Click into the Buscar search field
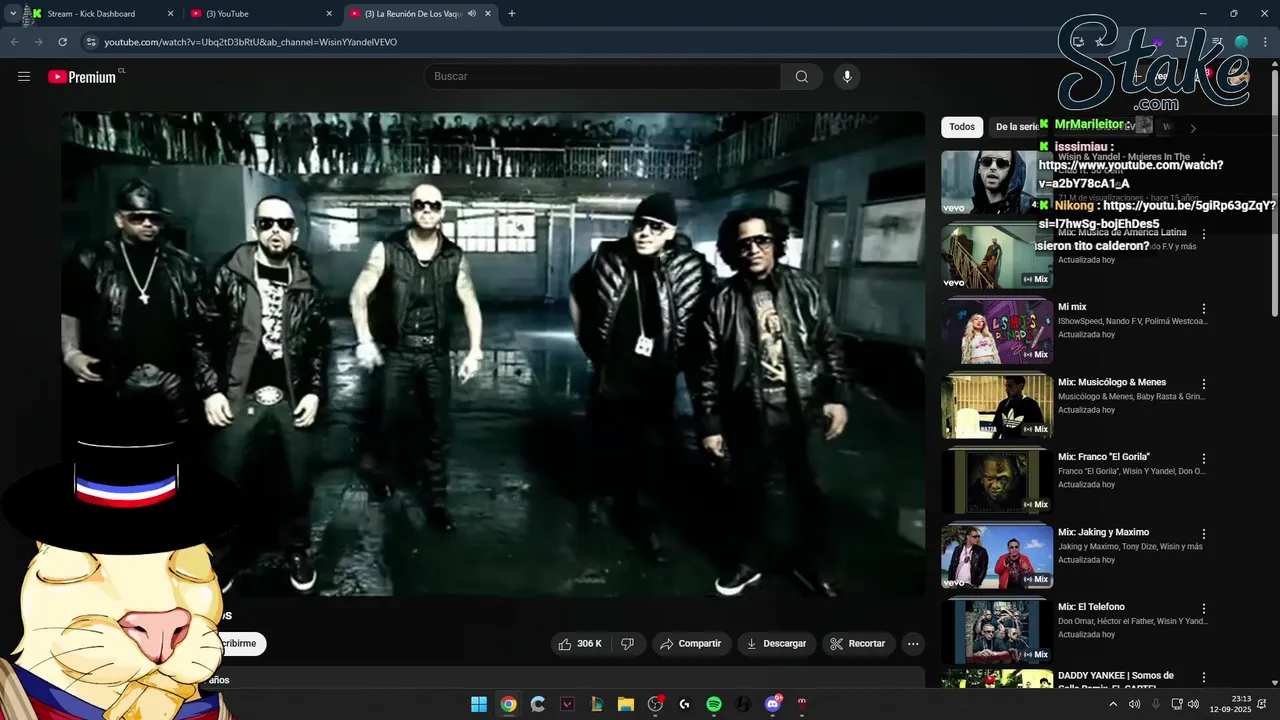 pos(603,77)
